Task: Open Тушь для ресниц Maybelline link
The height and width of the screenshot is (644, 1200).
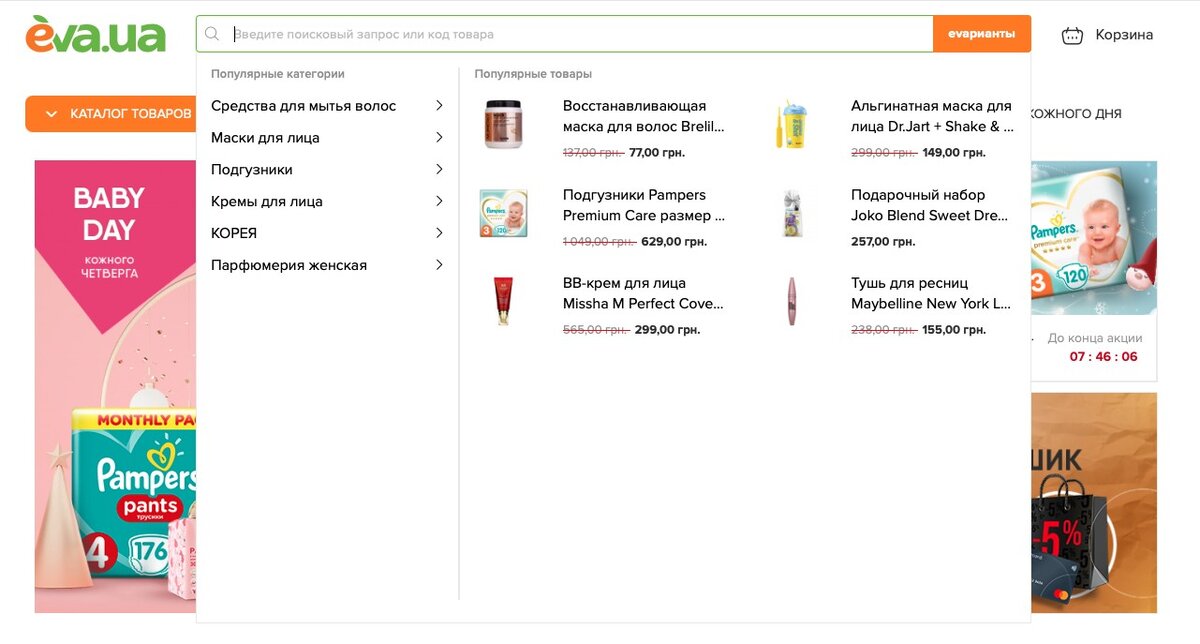Action: 931,293
